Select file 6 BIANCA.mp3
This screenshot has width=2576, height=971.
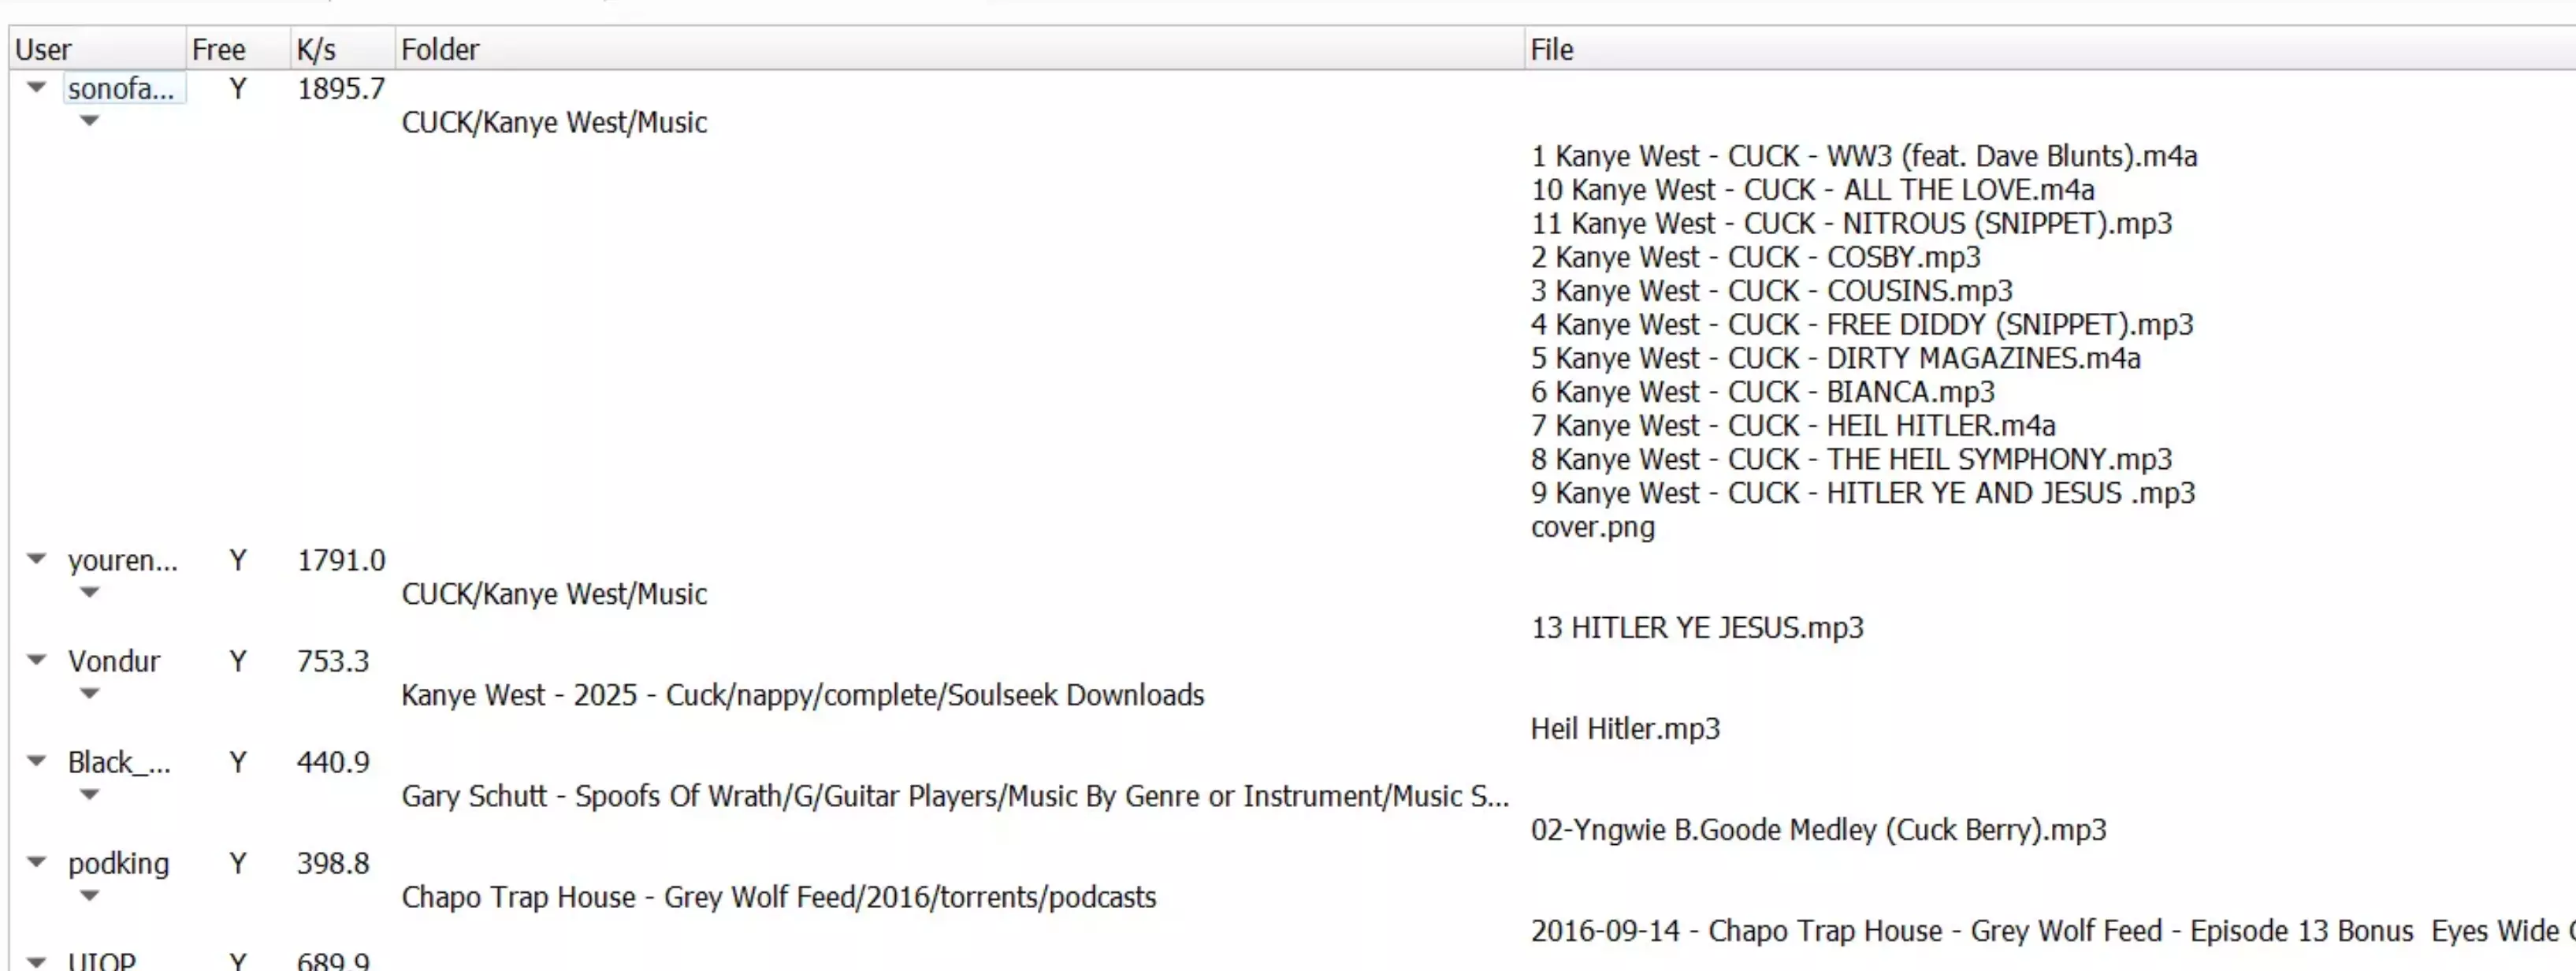click(x=1763, y=392)
